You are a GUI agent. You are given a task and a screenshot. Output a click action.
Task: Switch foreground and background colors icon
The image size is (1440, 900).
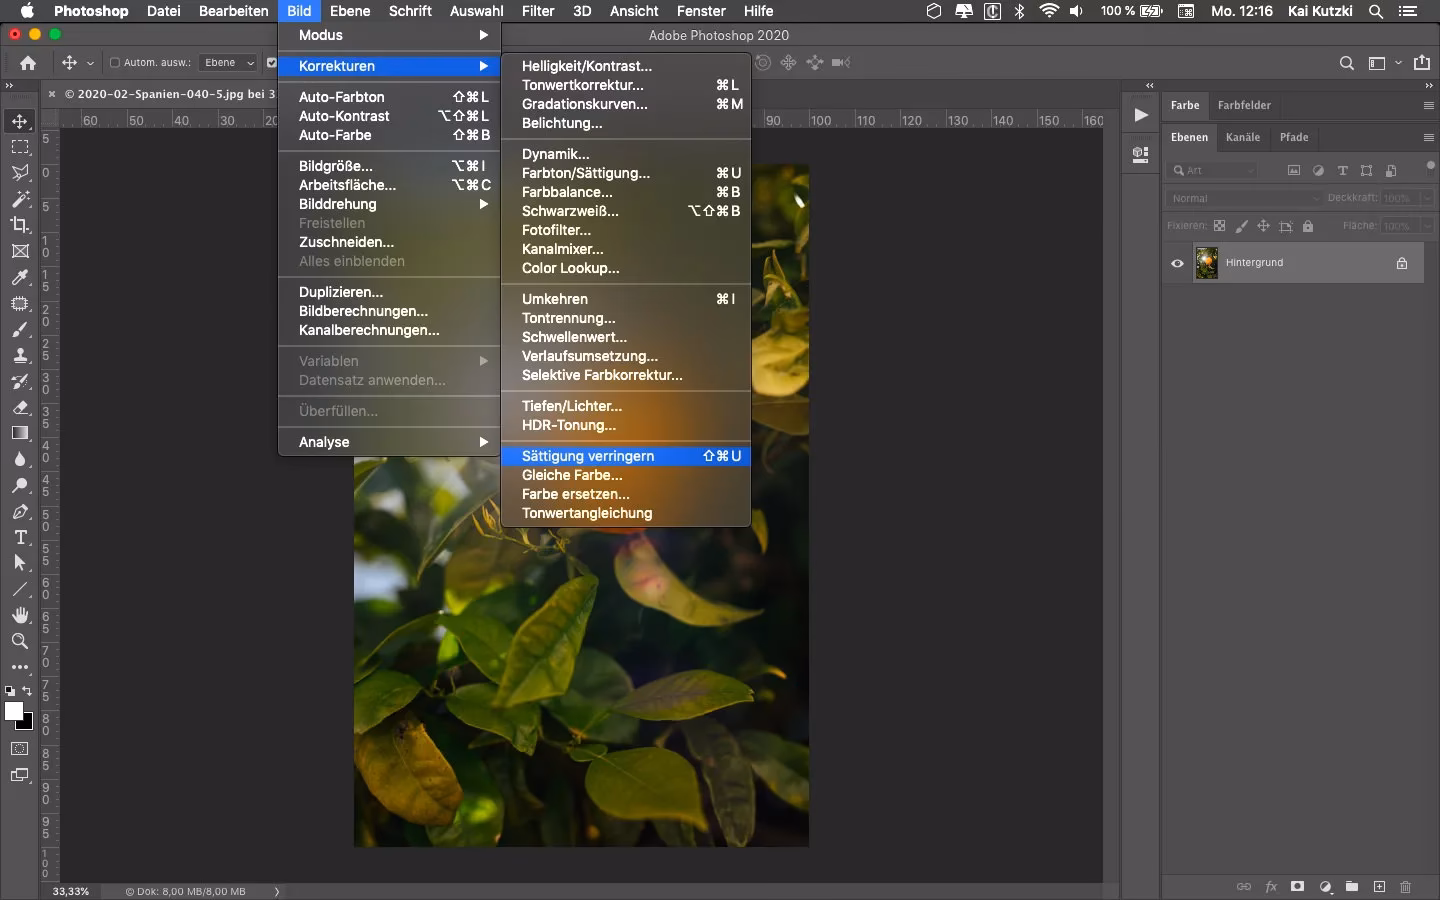(x=28, y=691)
